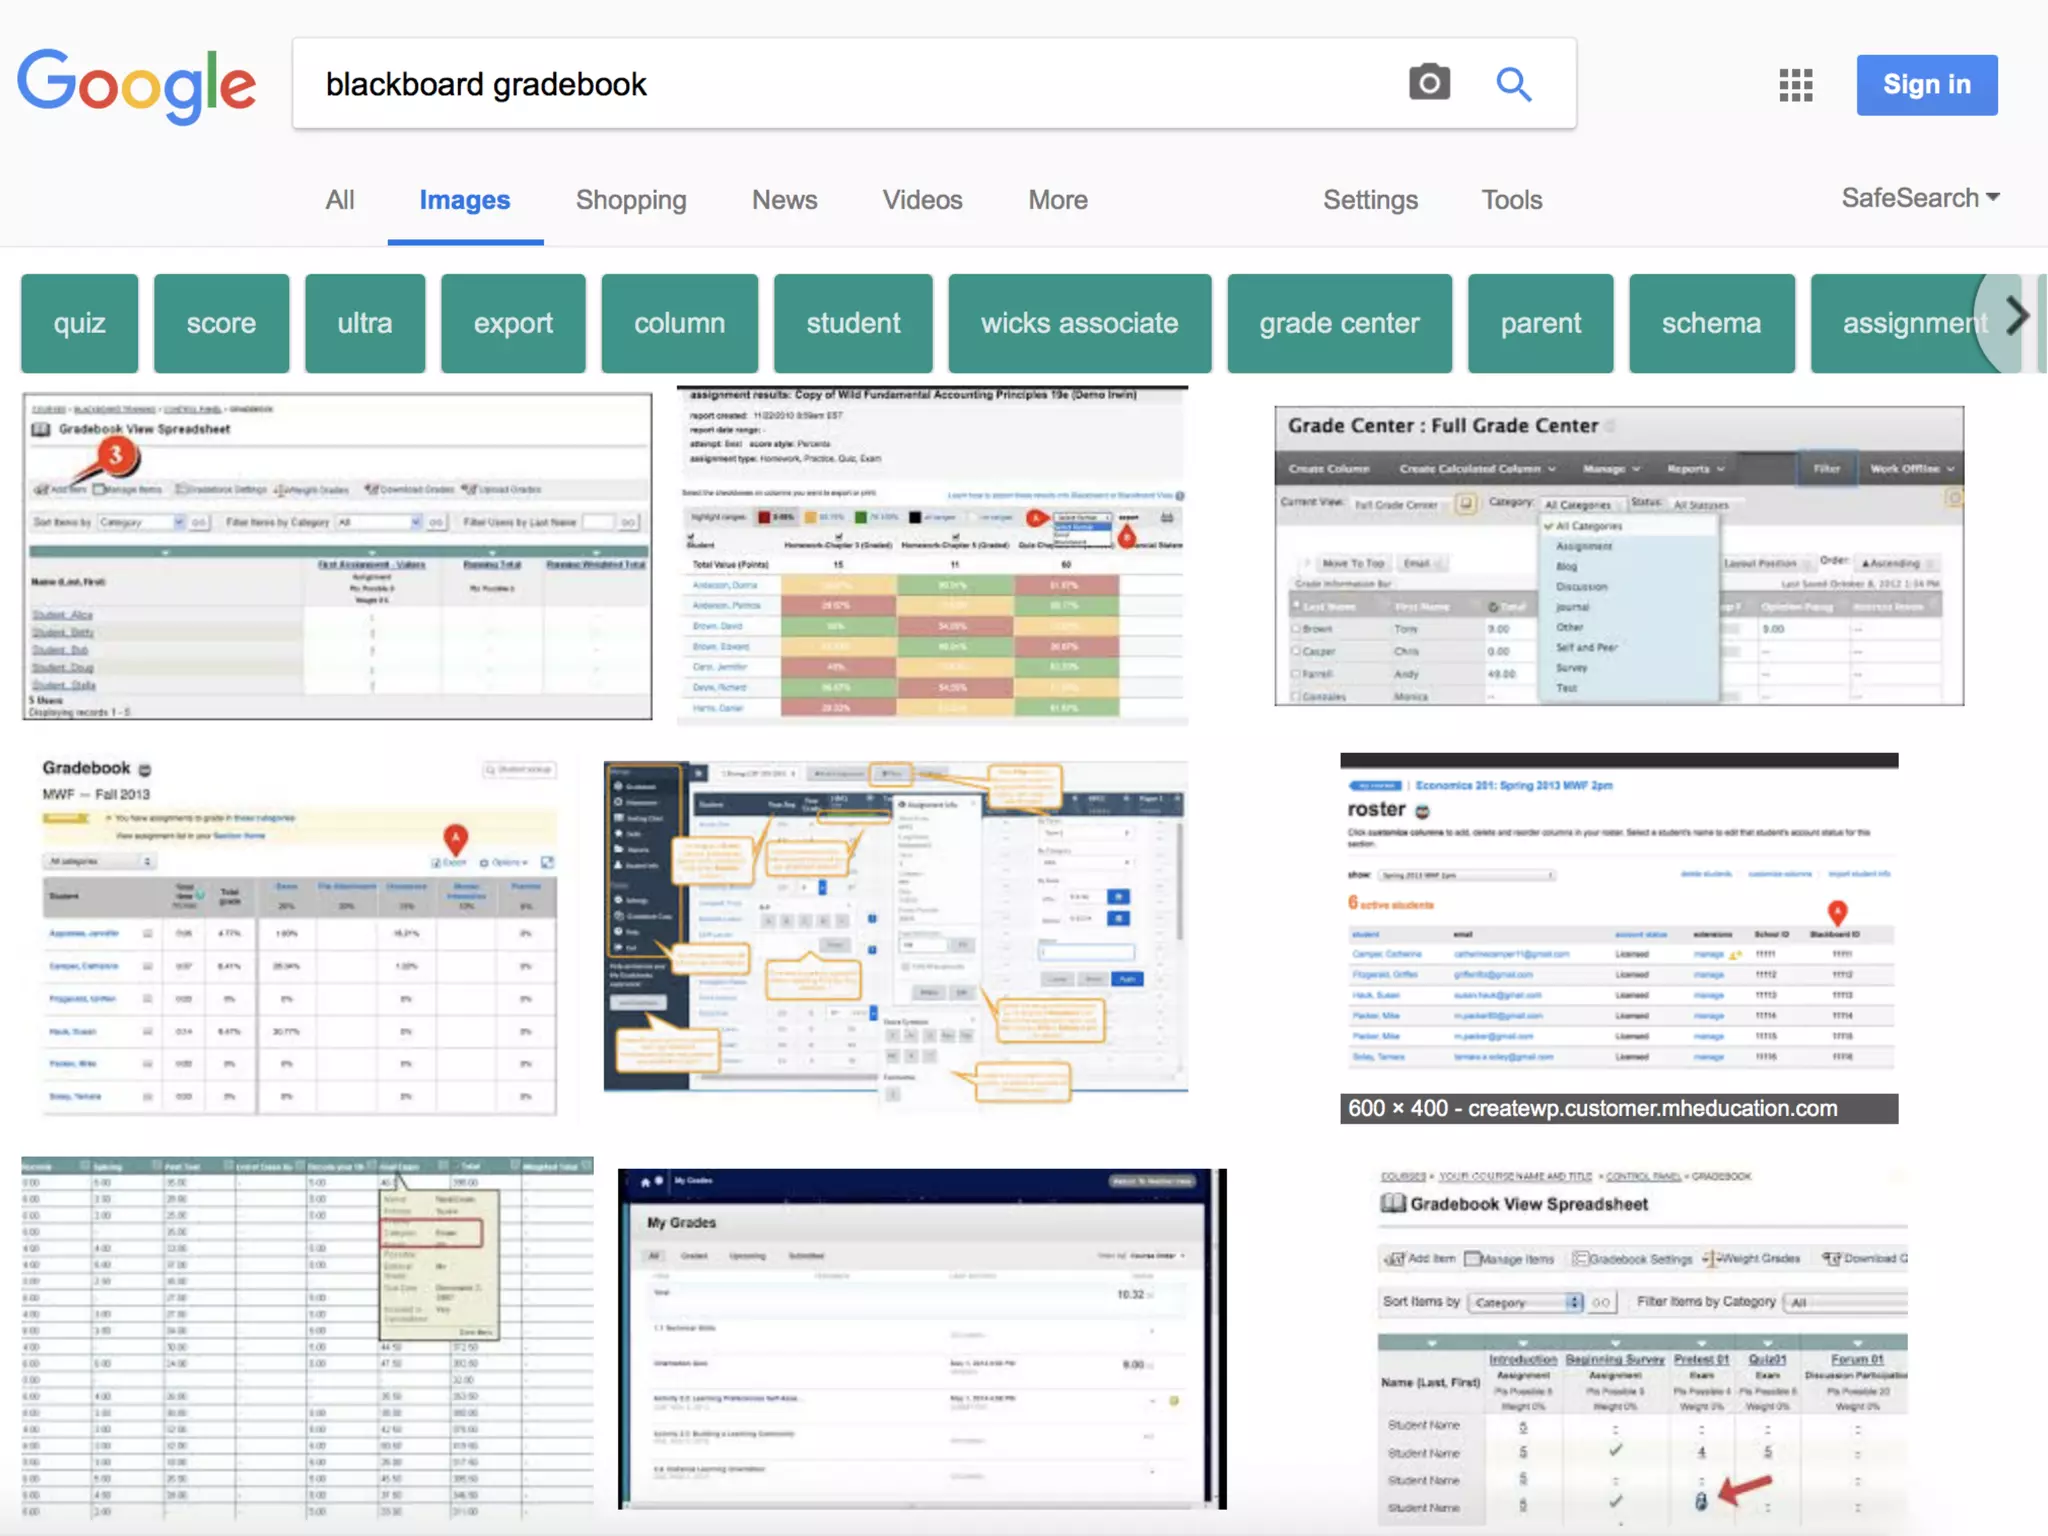Select the 'grade center' suggestion chip

click(1338, 323)
